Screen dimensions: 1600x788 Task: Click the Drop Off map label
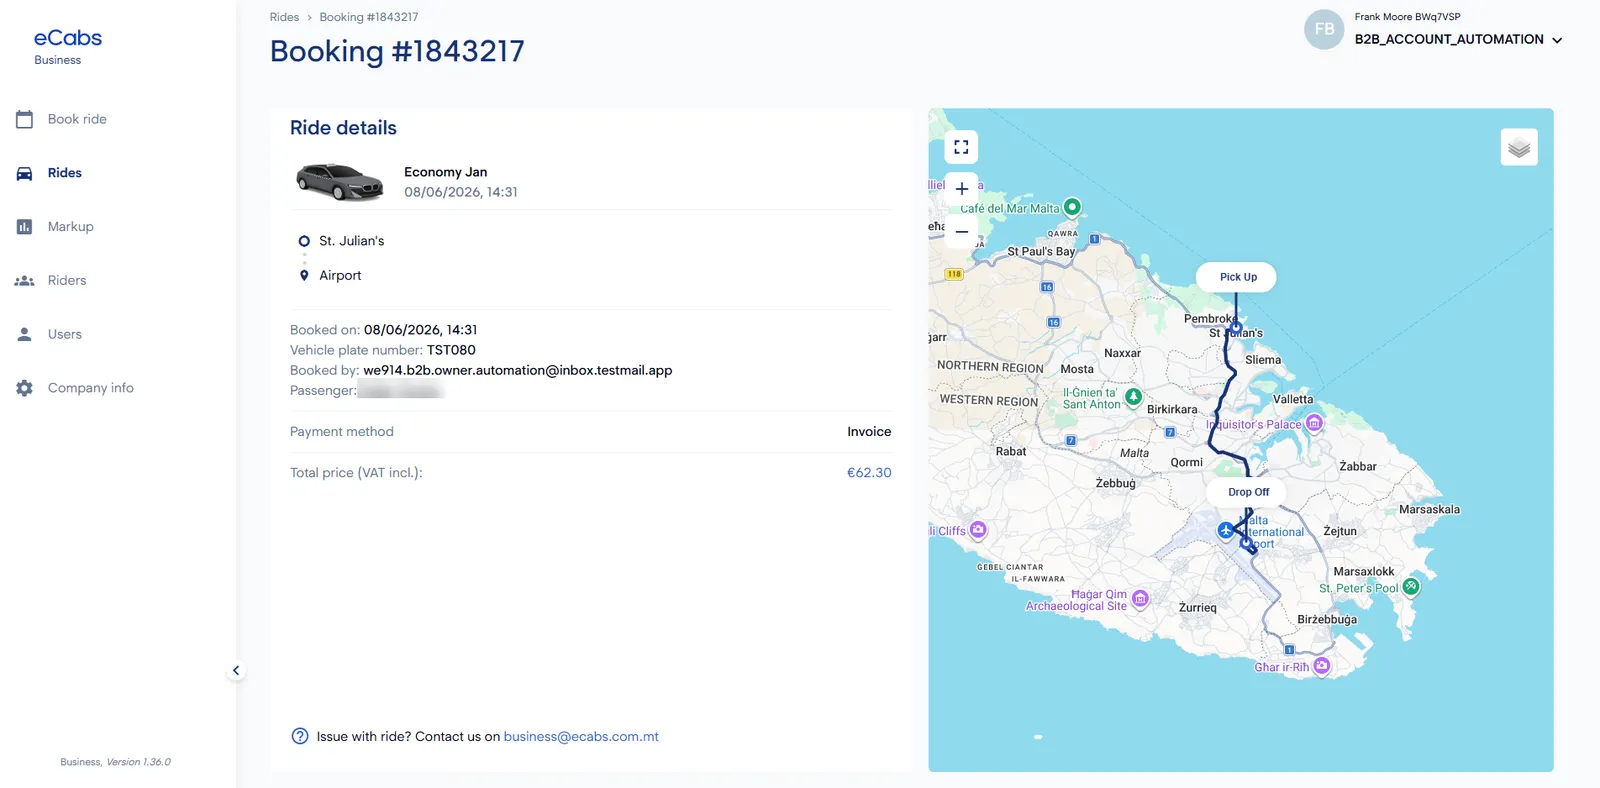click(x=1248, y=492)
